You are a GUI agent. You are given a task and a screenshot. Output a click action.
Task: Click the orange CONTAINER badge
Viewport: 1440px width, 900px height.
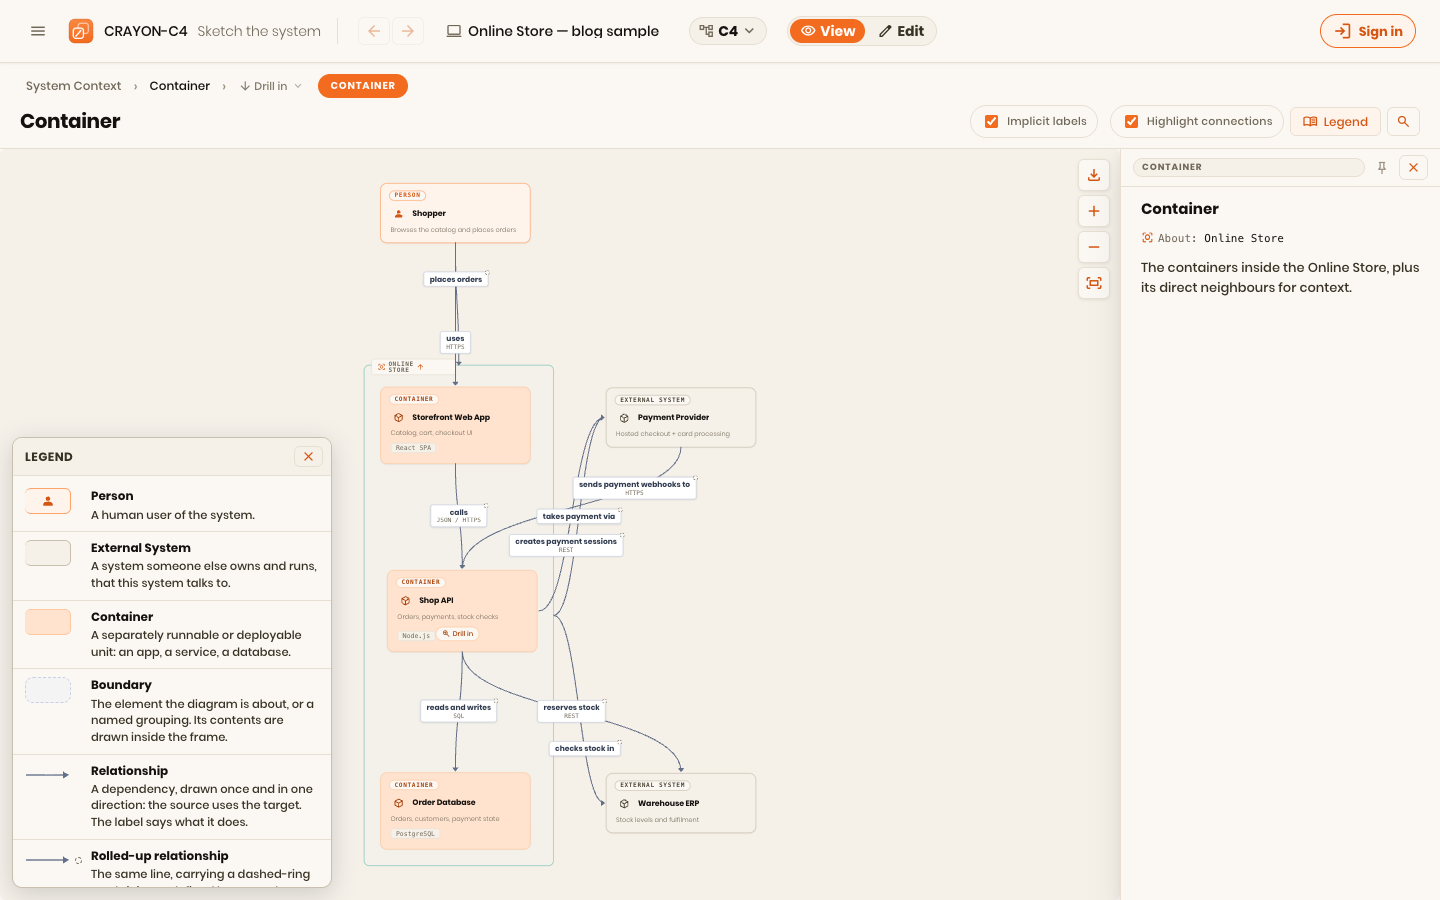[363, 86]
